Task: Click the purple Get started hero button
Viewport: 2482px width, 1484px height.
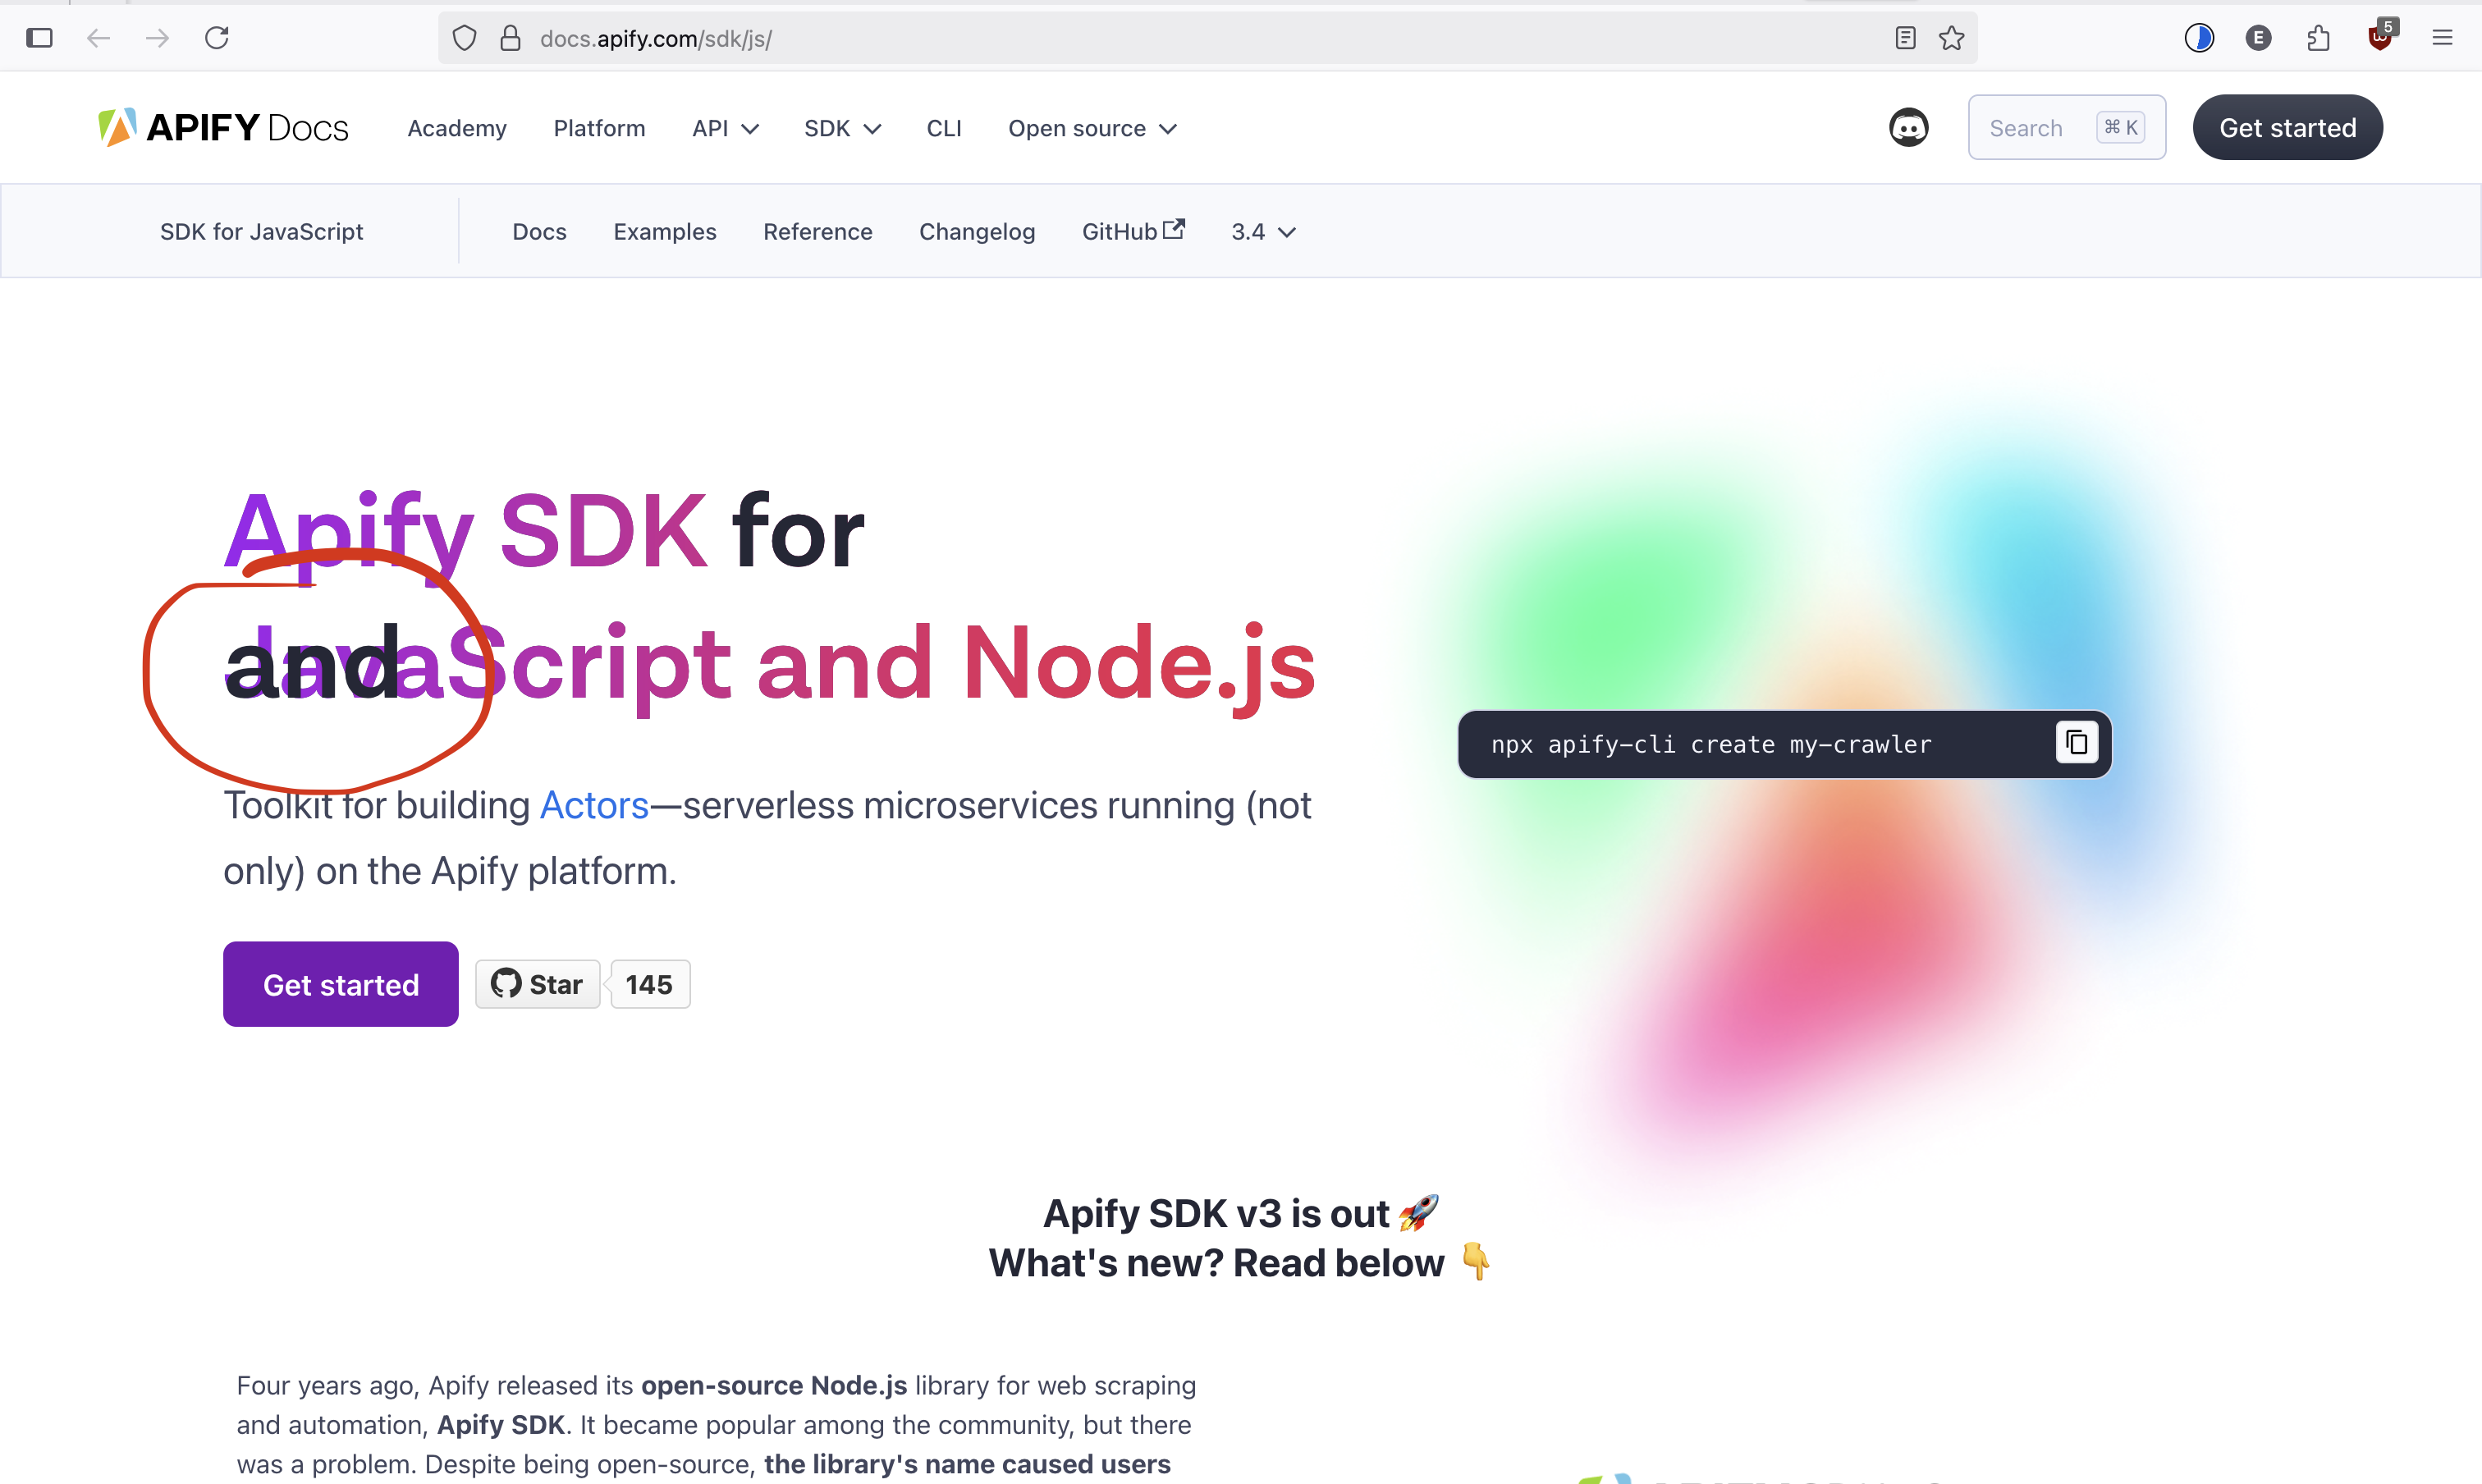Action: click(x=340, y=984)
